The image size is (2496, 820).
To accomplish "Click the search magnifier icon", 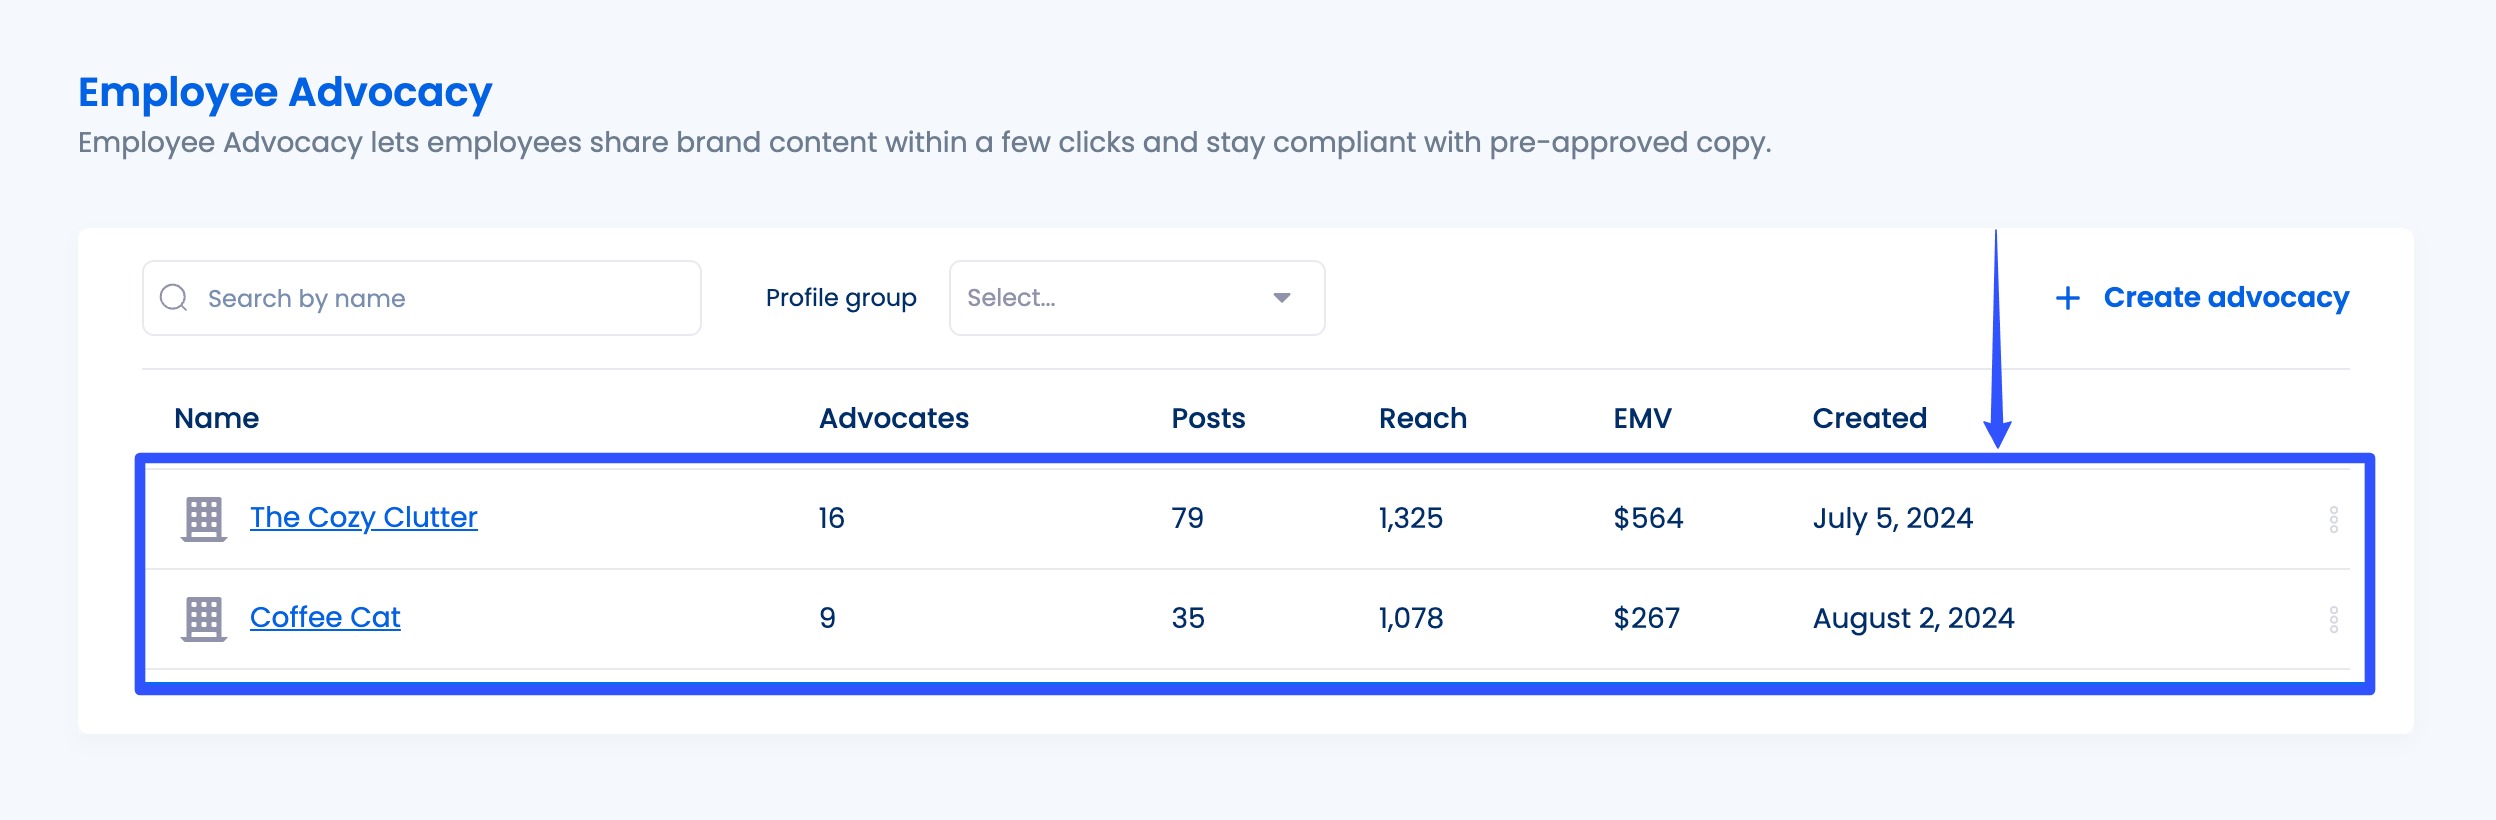I will (174, 297).
